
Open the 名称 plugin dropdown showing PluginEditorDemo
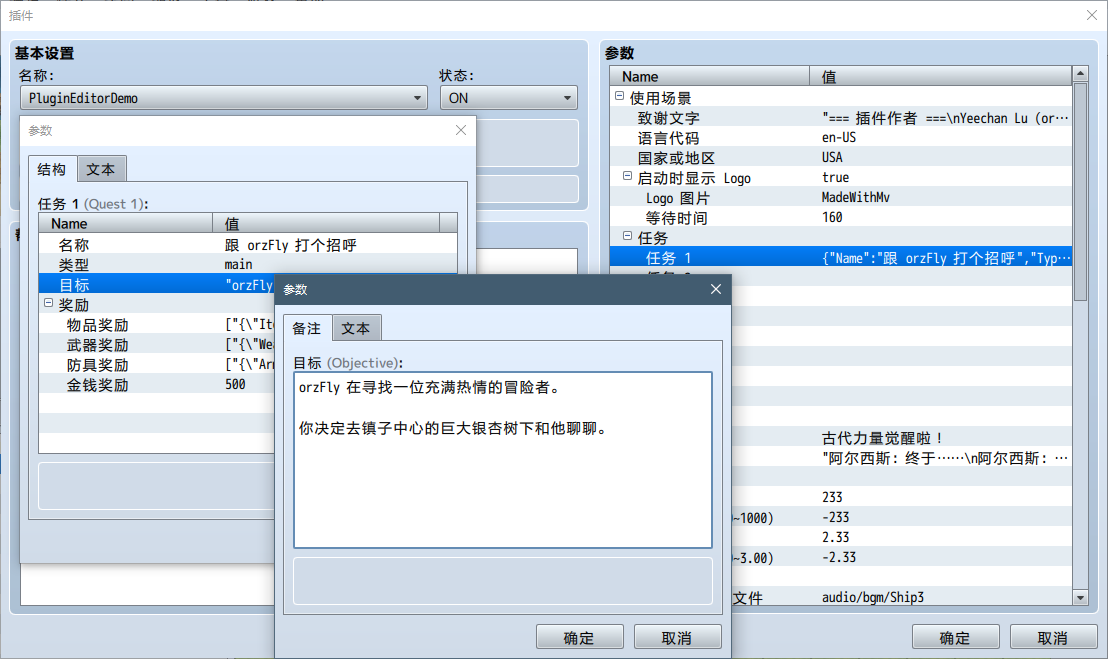point(223,98)
